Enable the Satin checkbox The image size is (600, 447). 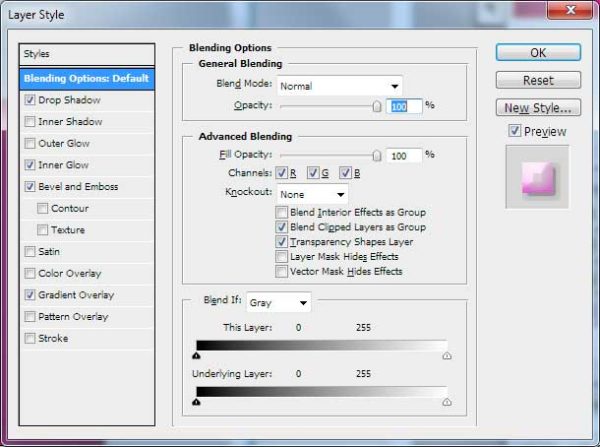(x=29, y=252)
